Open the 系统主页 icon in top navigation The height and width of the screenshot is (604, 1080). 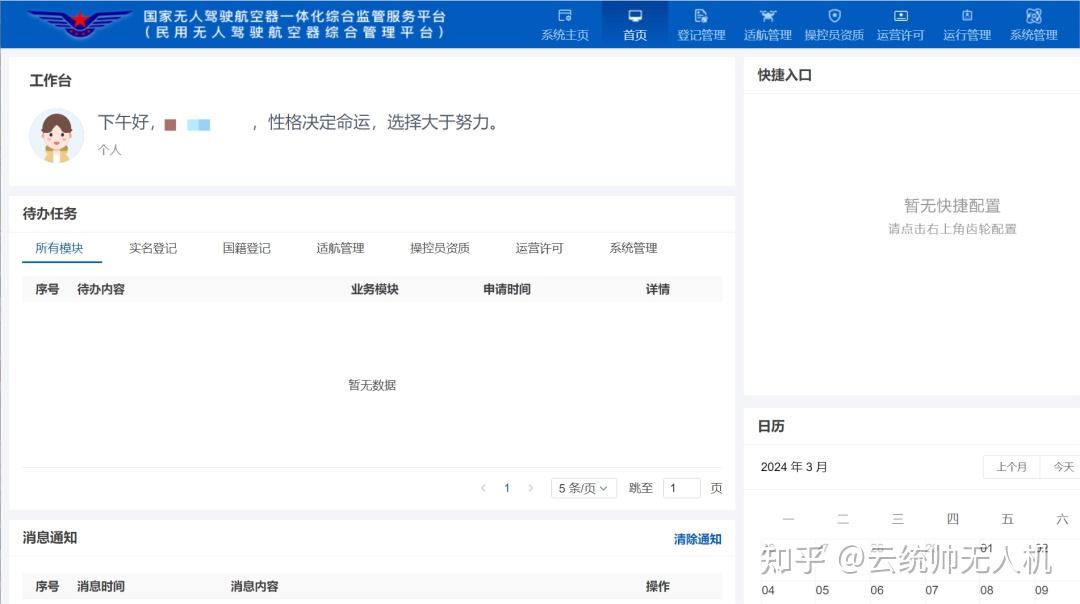(x=565, y=23)
